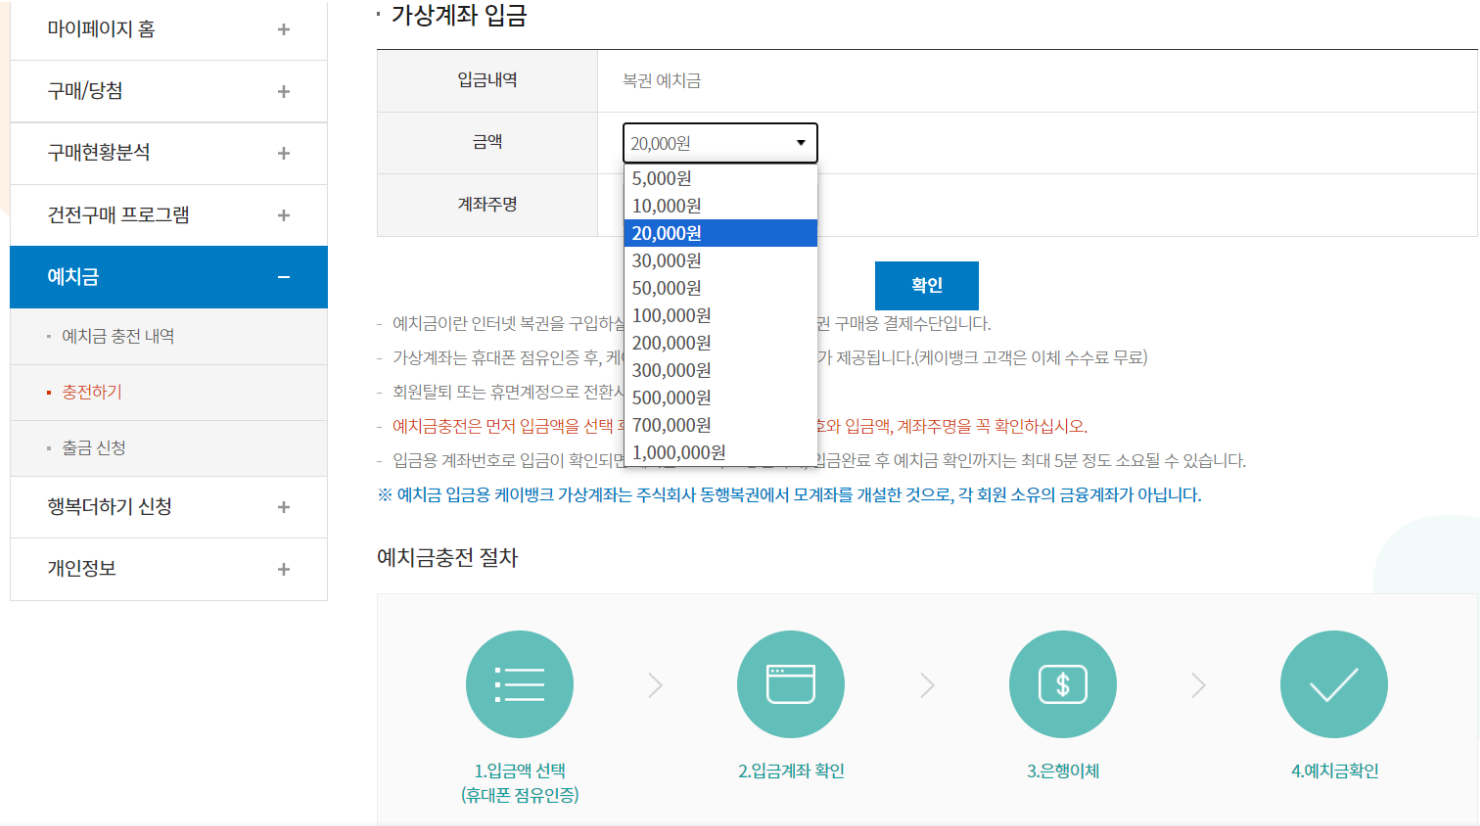1480x826 pixels.
Task: Open the 금액 amount dropdown arrow
Action: [x=802, y=142]
